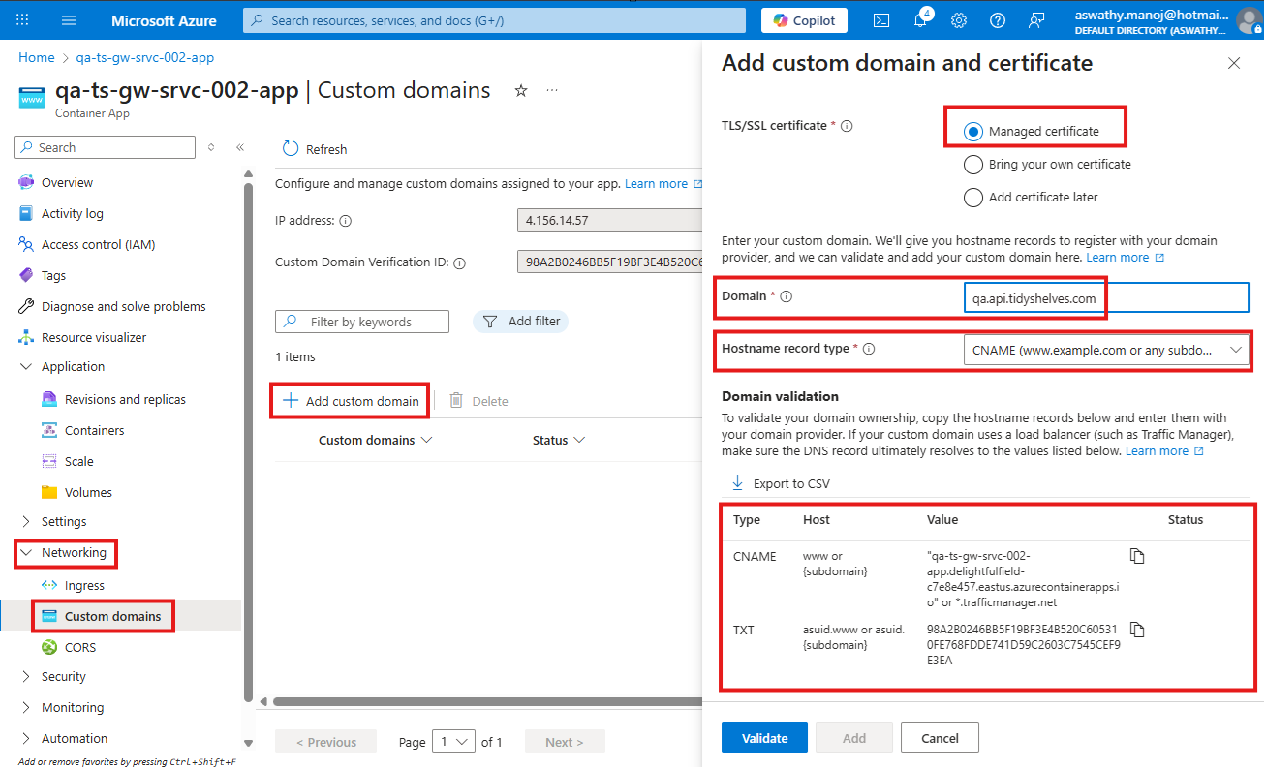Click the TLS/SSL certificate info icon
Image resolution: width=1264 pixels, height=767 pixels.
[x=847, y=126]
